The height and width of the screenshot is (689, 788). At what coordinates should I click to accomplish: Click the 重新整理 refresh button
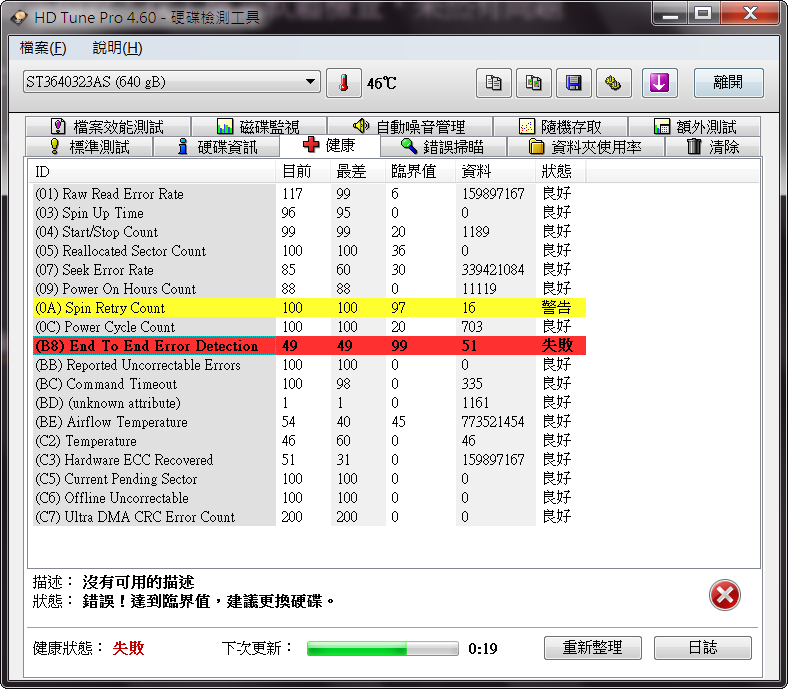click(593, 648)
